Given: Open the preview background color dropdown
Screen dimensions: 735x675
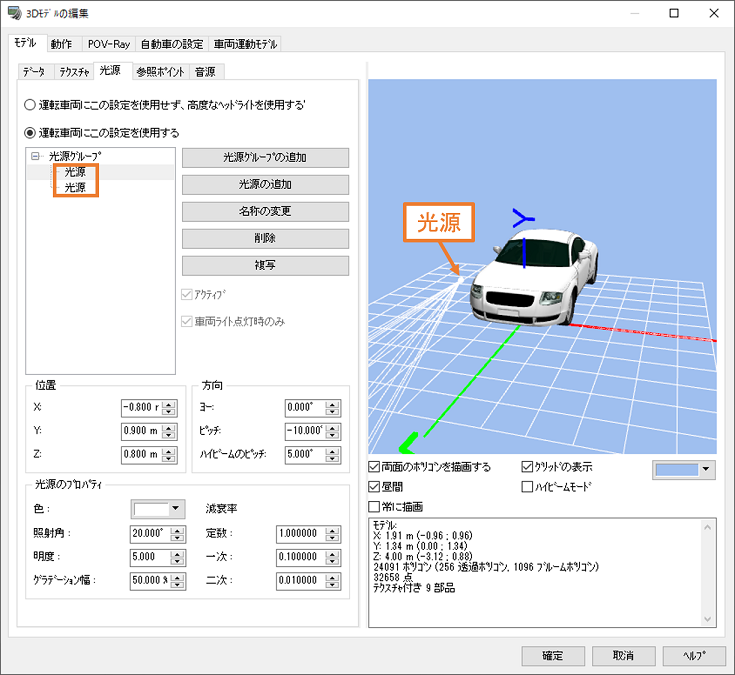Looking at the screenshot, I should (x=708, y=468).
